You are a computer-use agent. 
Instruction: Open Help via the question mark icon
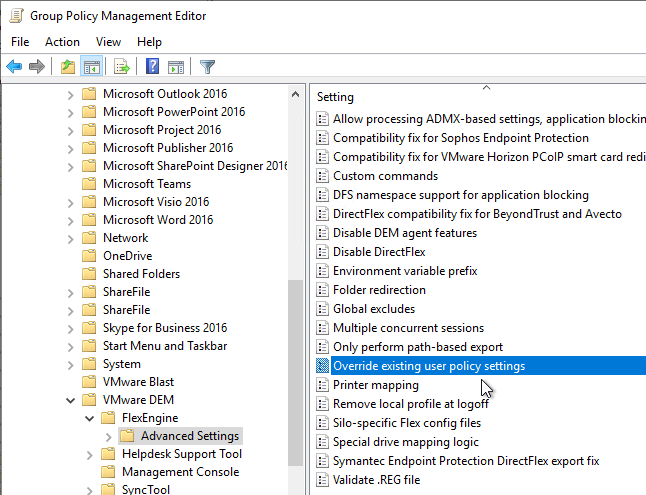point(152,66)
